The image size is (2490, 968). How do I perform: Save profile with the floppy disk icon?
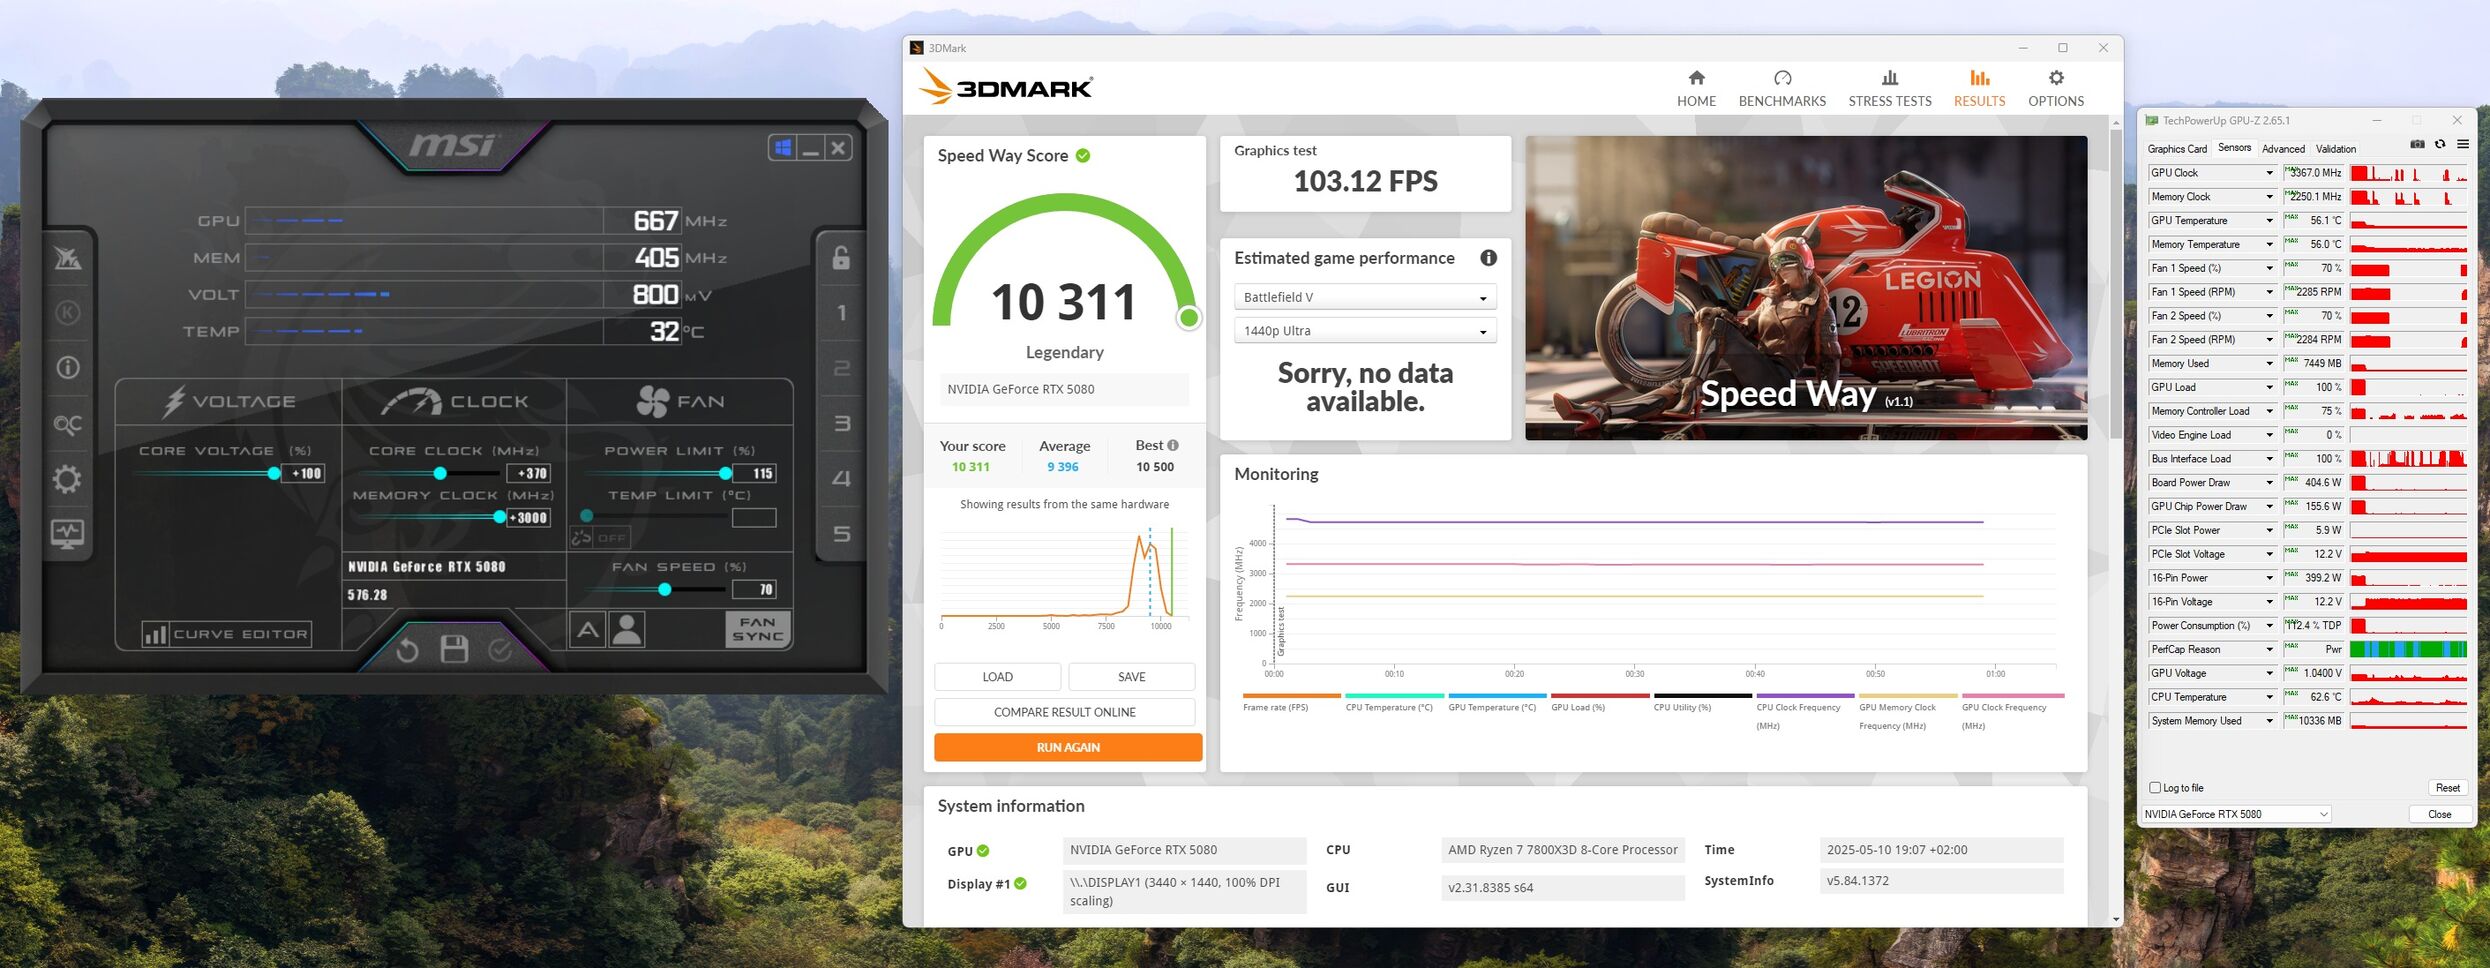pos(454,650)
